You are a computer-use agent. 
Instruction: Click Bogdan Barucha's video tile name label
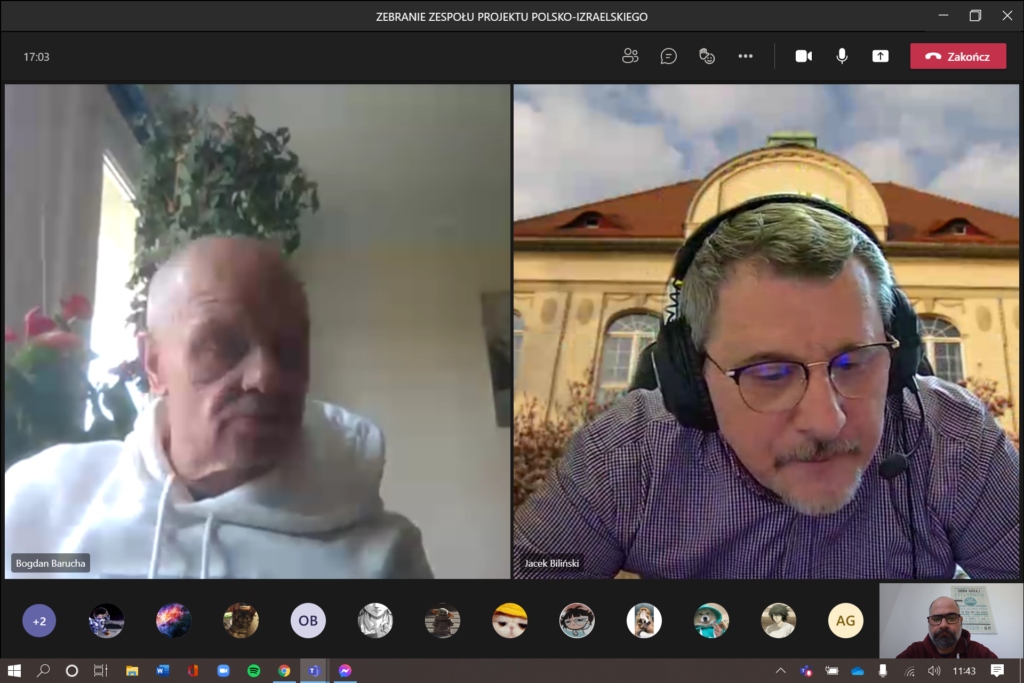point(50,563)
